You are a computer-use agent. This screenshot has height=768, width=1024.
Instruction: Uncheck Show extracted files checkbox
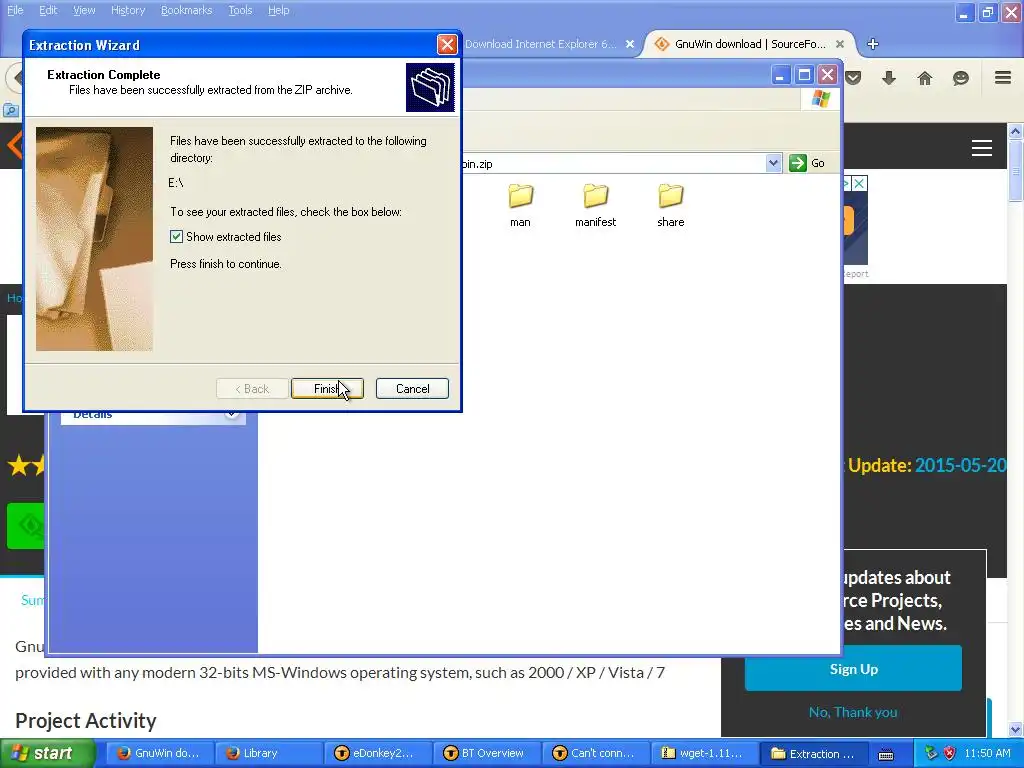pos(176,236)
